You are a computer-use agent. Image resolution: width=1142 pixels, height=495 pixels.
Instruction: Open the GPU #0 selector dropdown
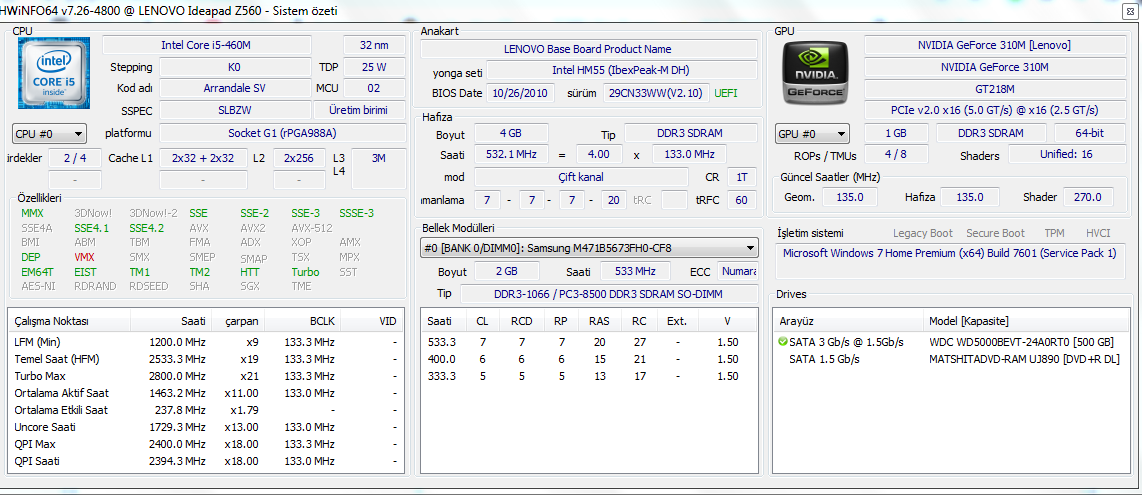pos(812,134)
